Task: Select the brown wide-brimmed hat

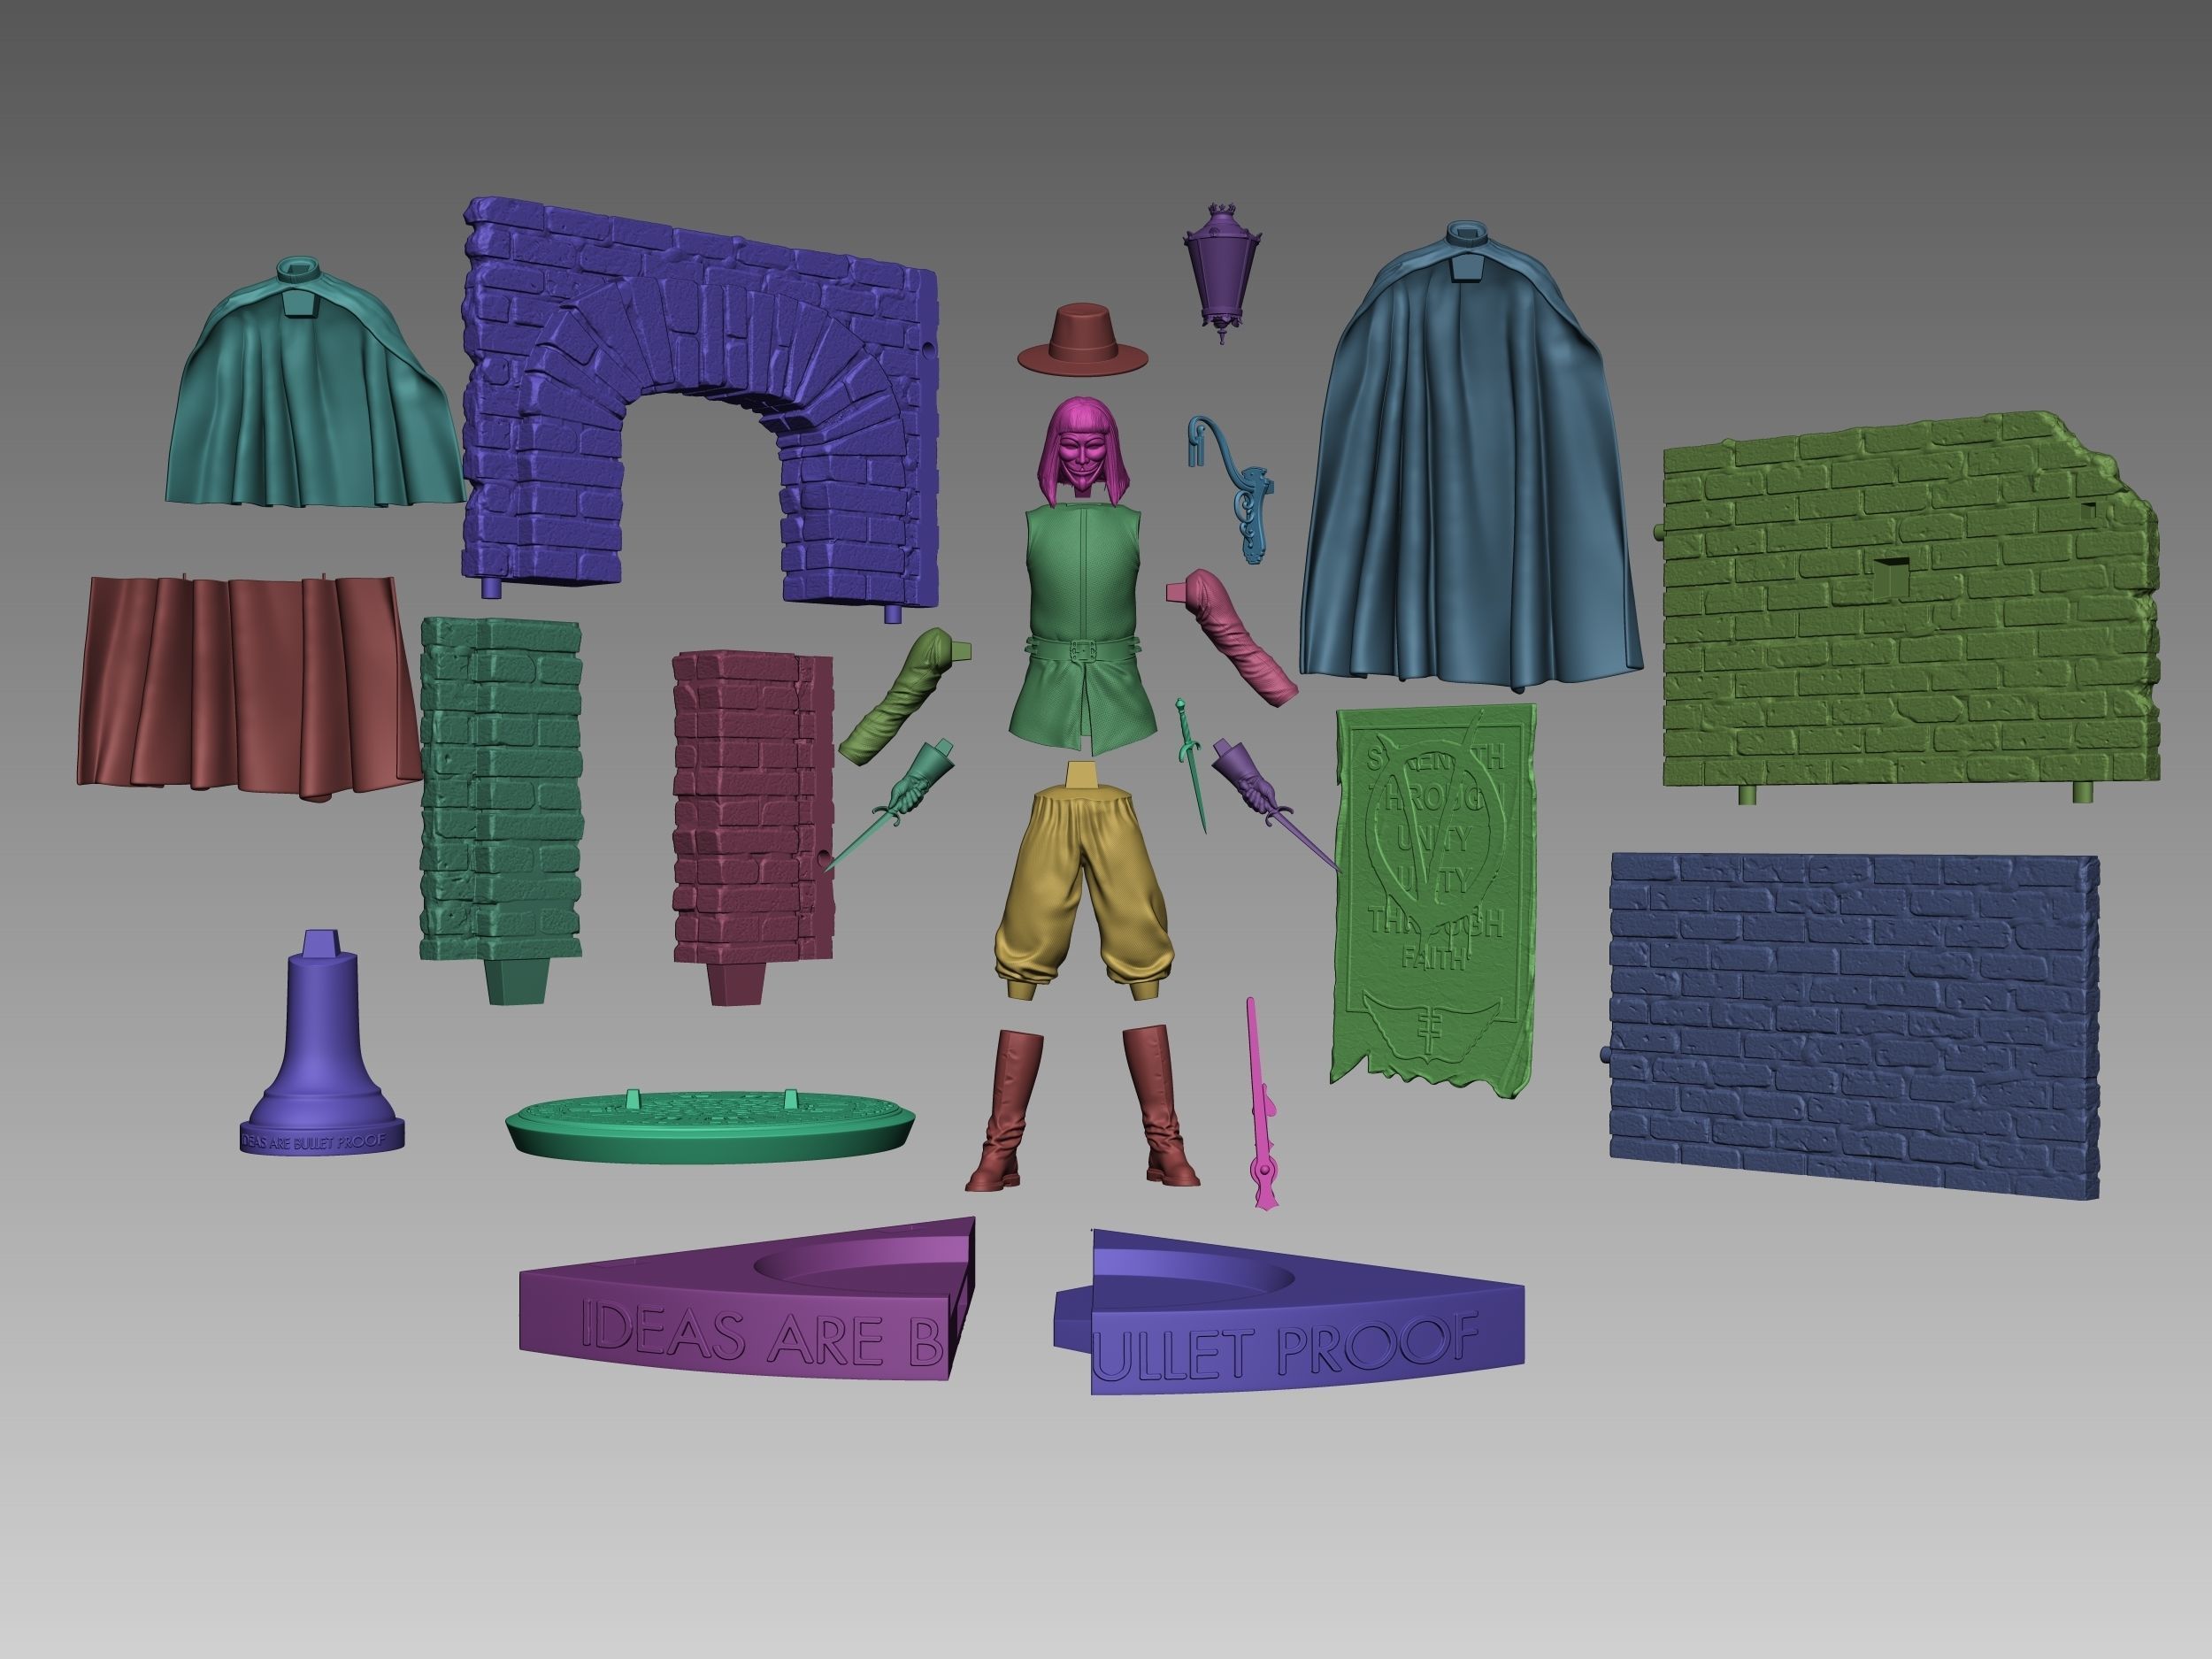Action: (1083, 340)
